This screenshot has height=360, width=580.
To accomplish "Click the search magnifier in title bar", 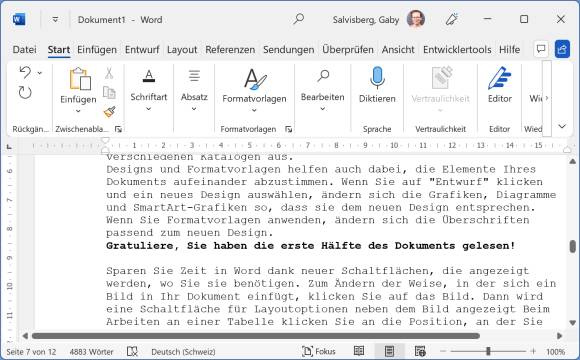I will 299,19.
